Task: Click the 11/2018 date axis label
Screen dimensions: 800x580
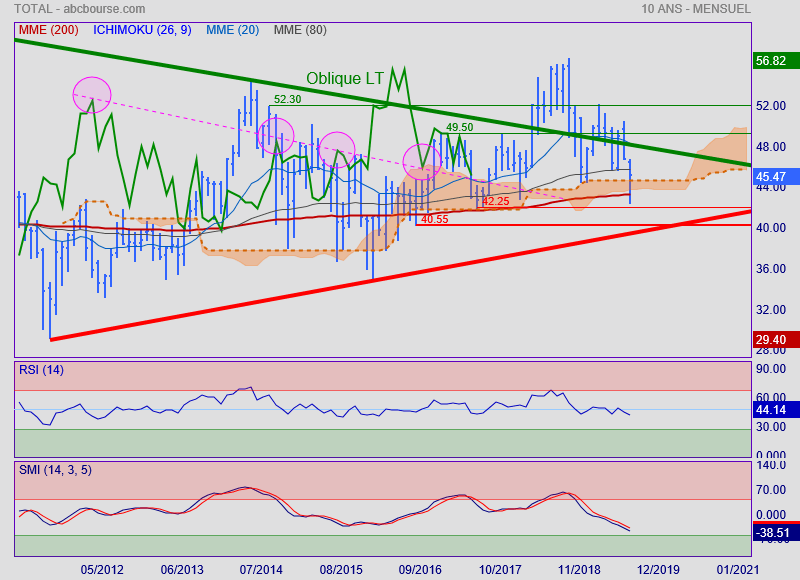Action: pyautogui.click(x=579, y=569)
